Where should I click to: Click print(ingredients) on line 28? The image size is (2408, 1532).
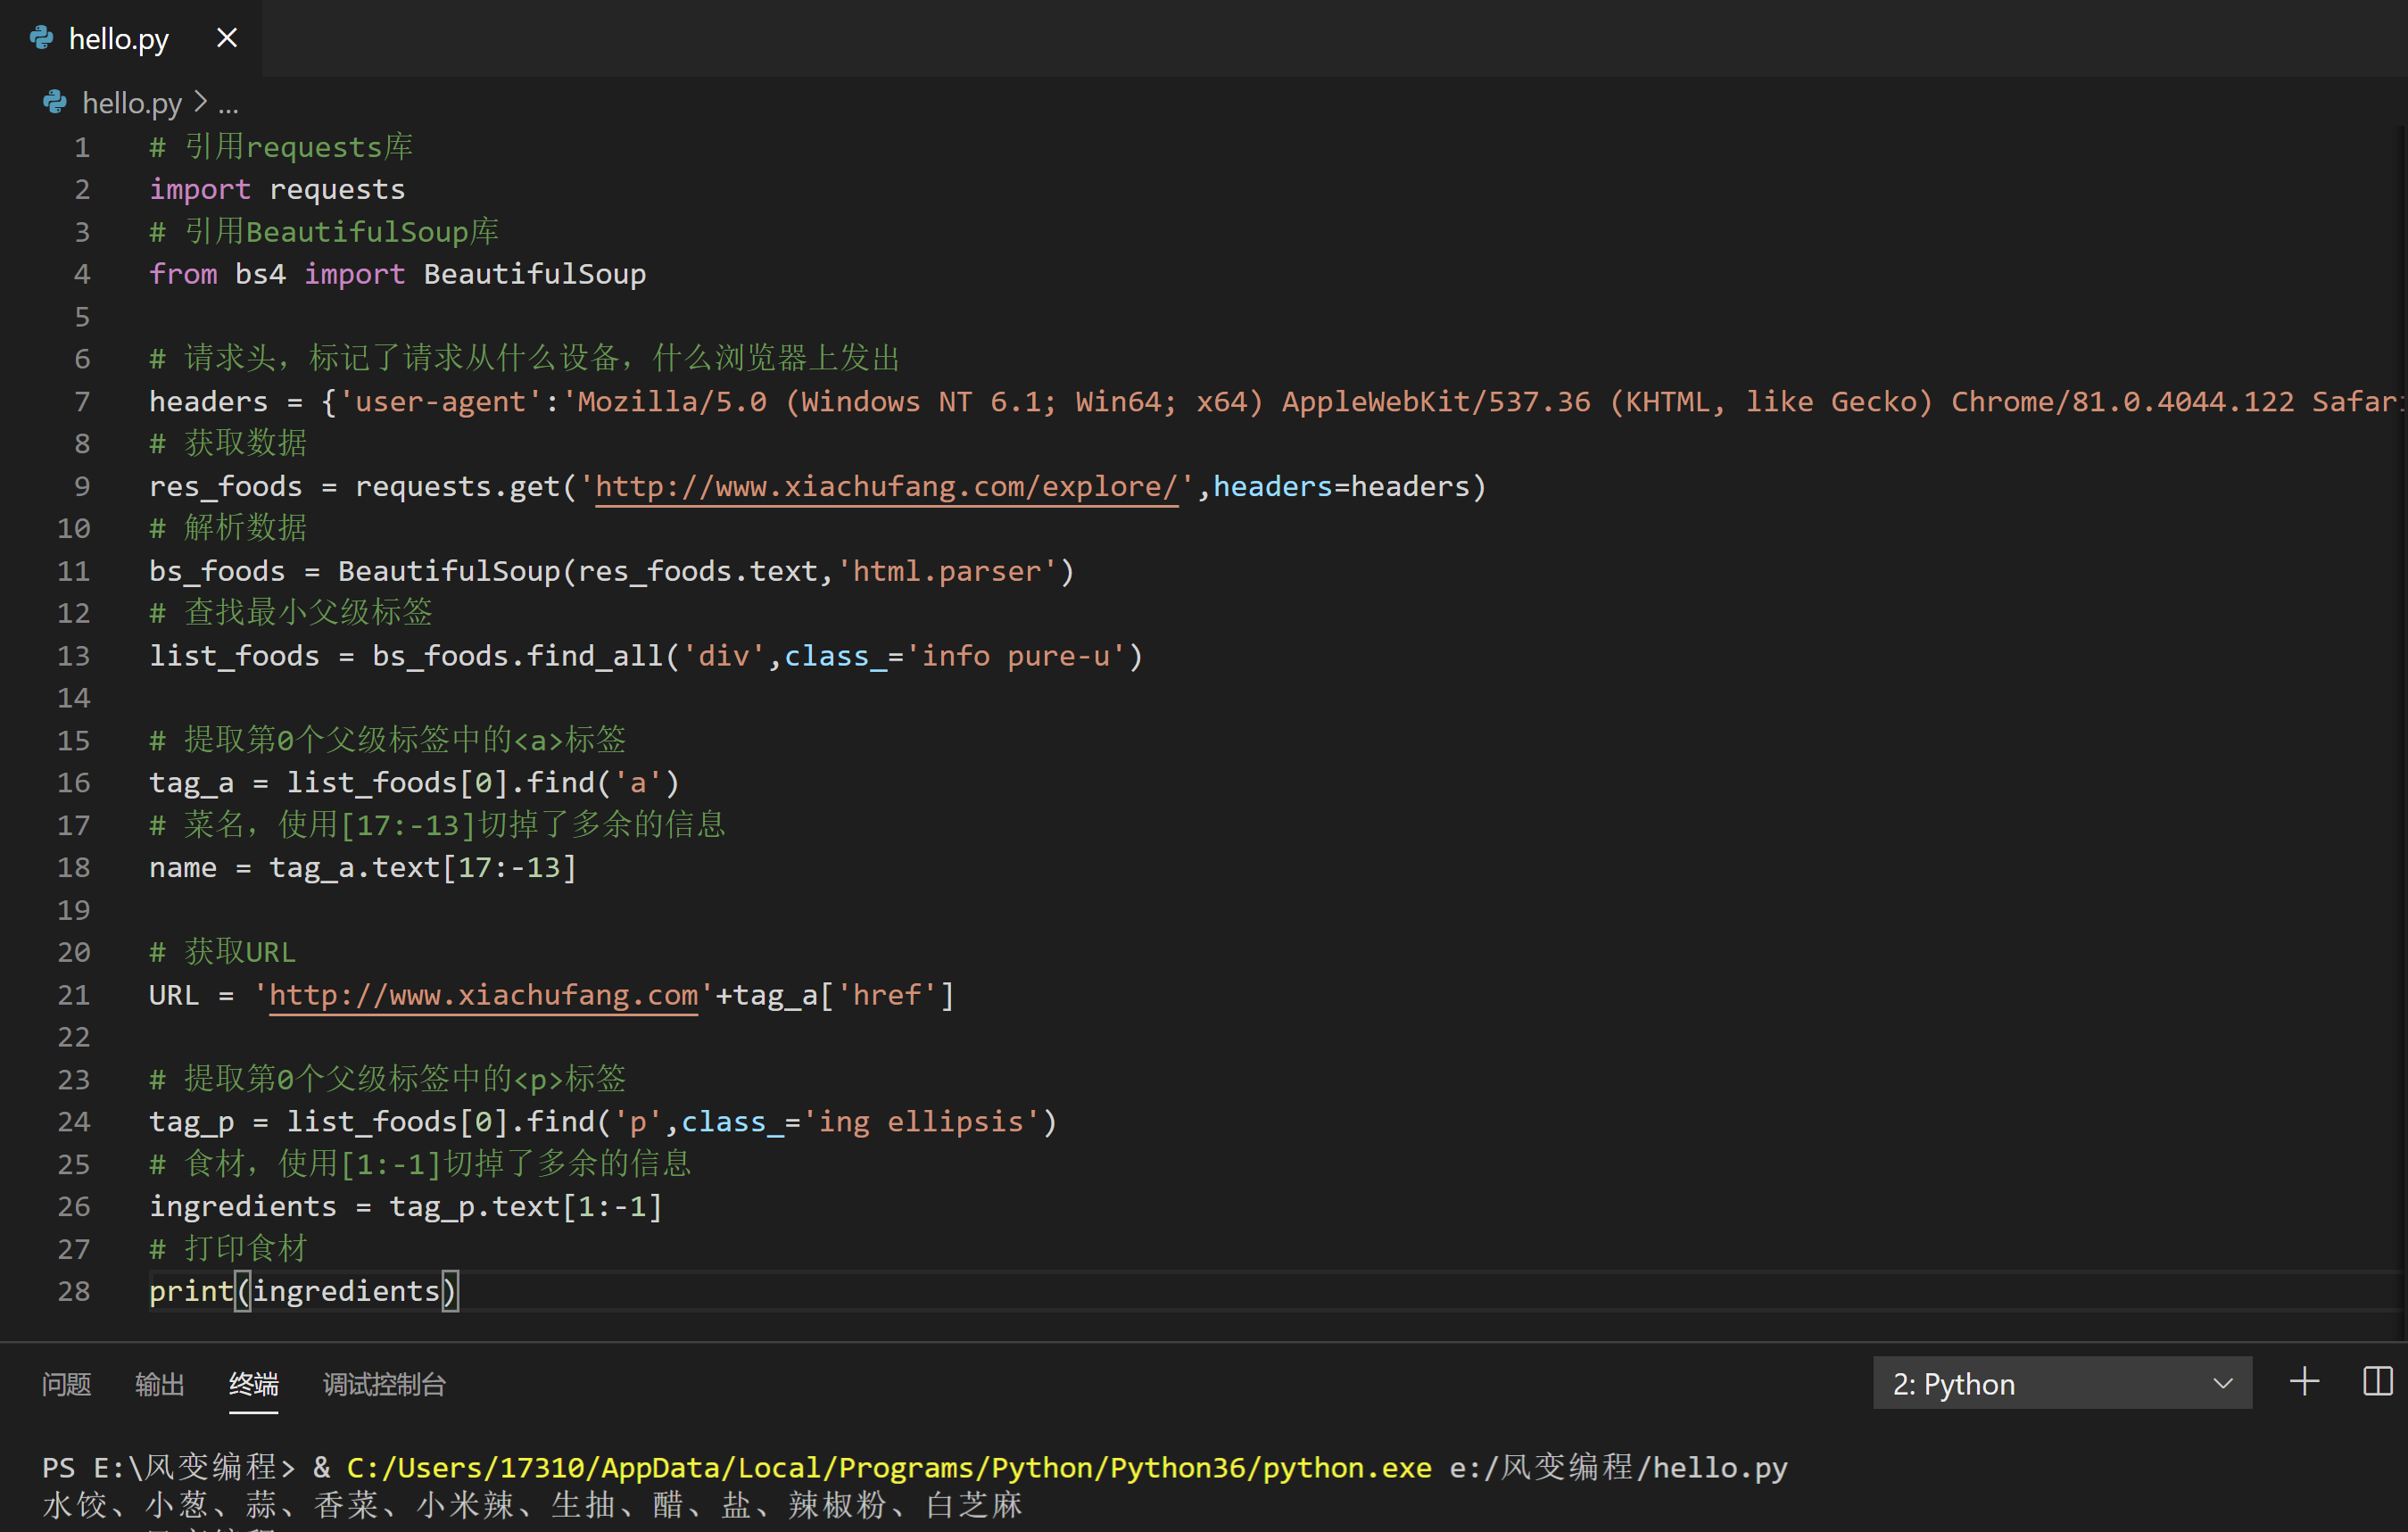[x=303, y=1291]
